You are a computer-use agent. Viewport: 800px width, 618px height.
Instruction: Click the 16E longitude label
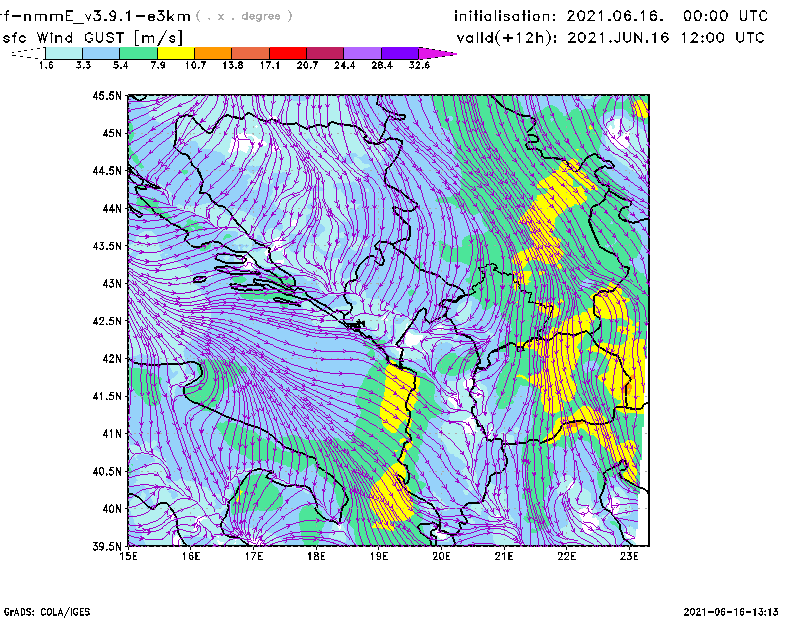(191, 556)
